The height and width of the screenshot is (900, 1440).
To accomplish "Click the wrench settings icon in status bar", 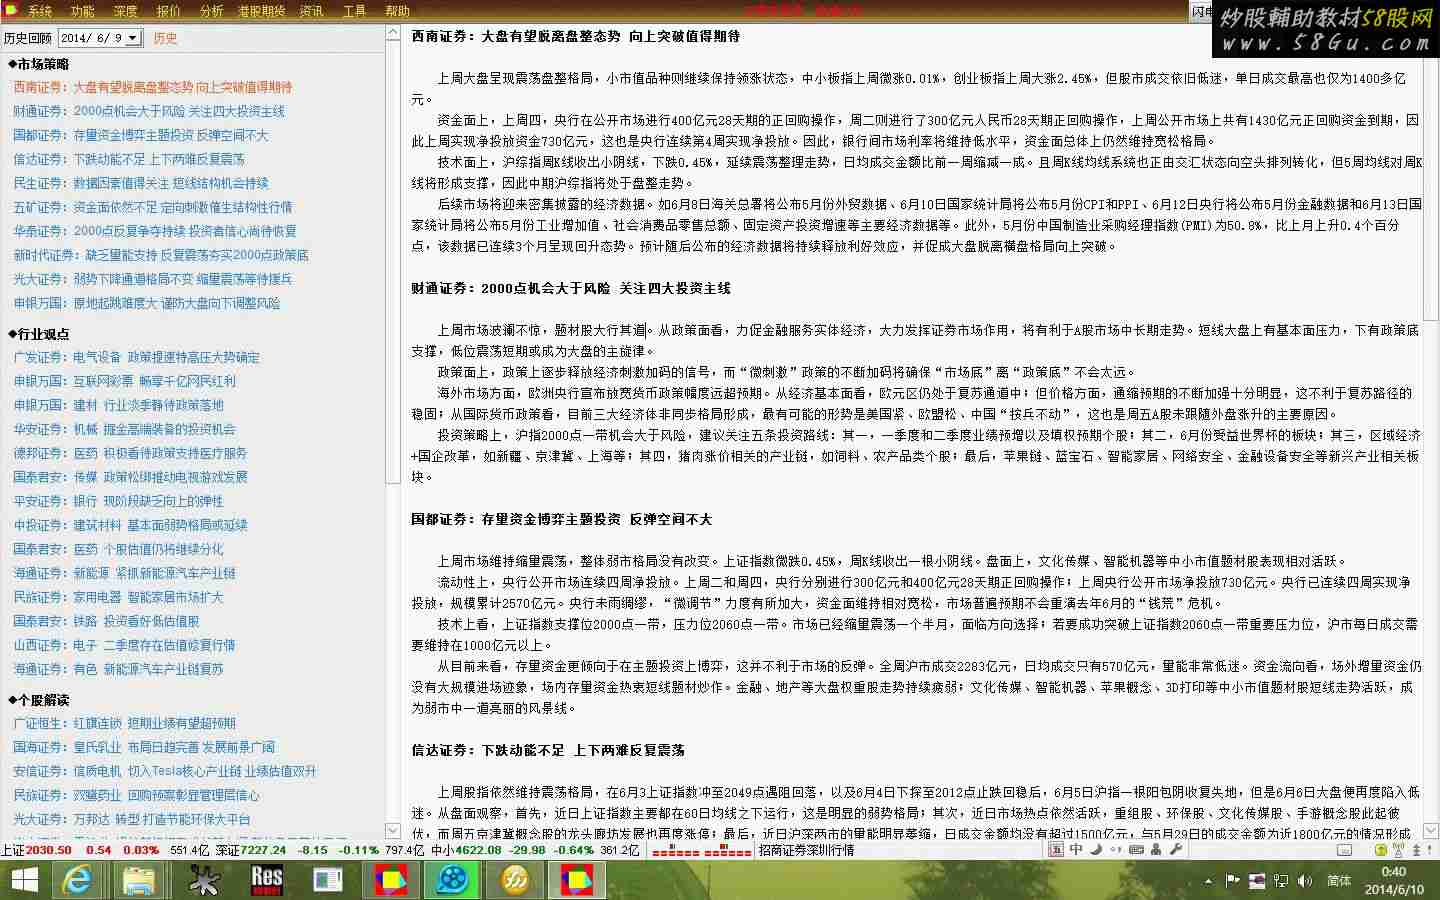I will pos(1176,850).
